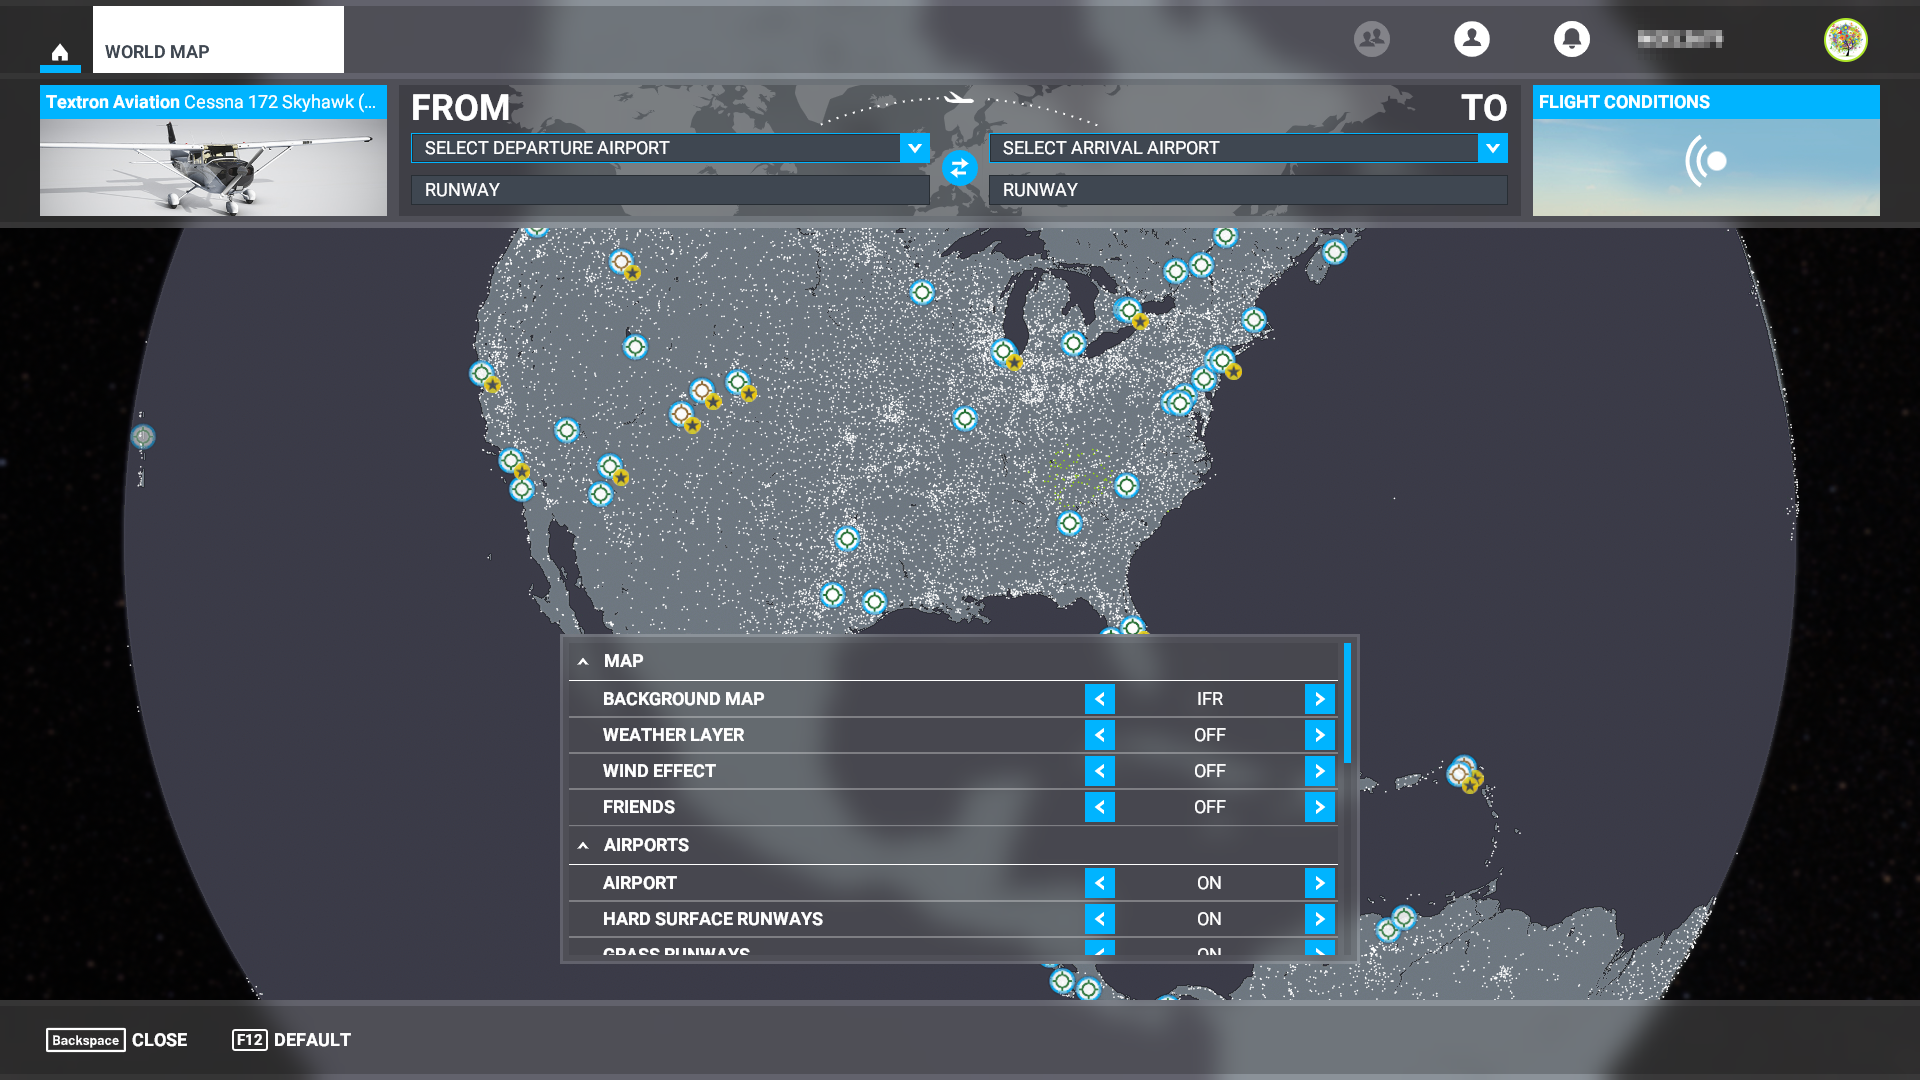1920x1080 pixels.
Task: Open the player profile icon
Action: (x=1471, y=39)
